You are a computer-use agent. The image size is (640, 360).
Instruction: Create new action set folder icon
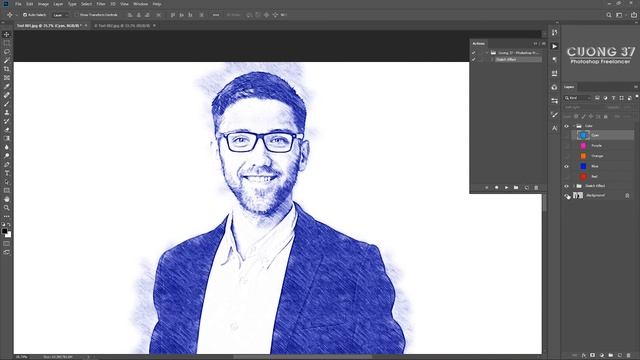(x=516, y=188)
